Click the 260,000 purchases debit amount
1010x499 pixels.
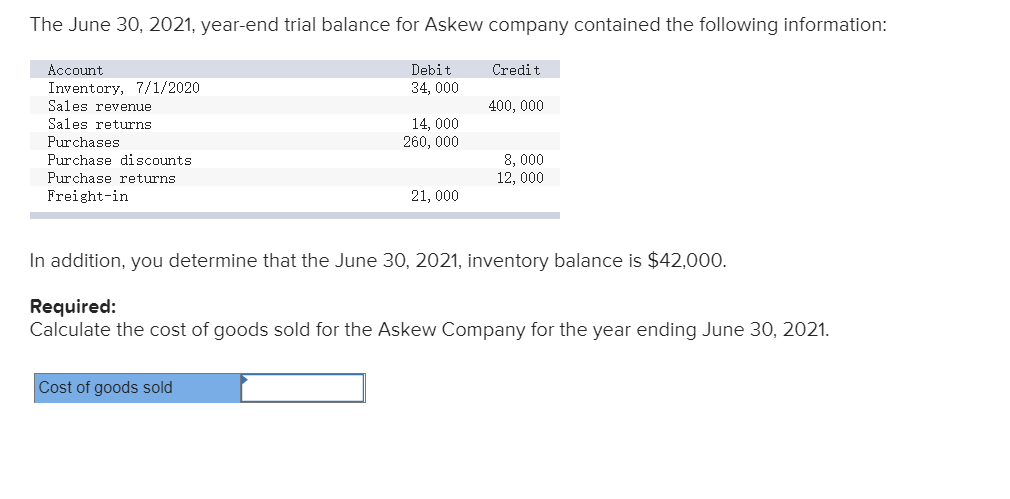(x=431, y=142)
